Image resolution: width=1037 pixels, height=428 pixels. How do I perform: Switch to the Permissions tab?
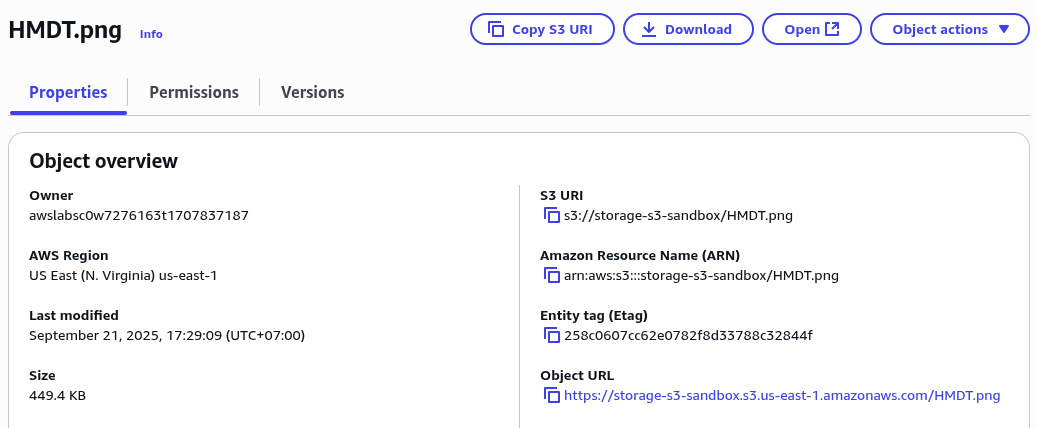194,92
